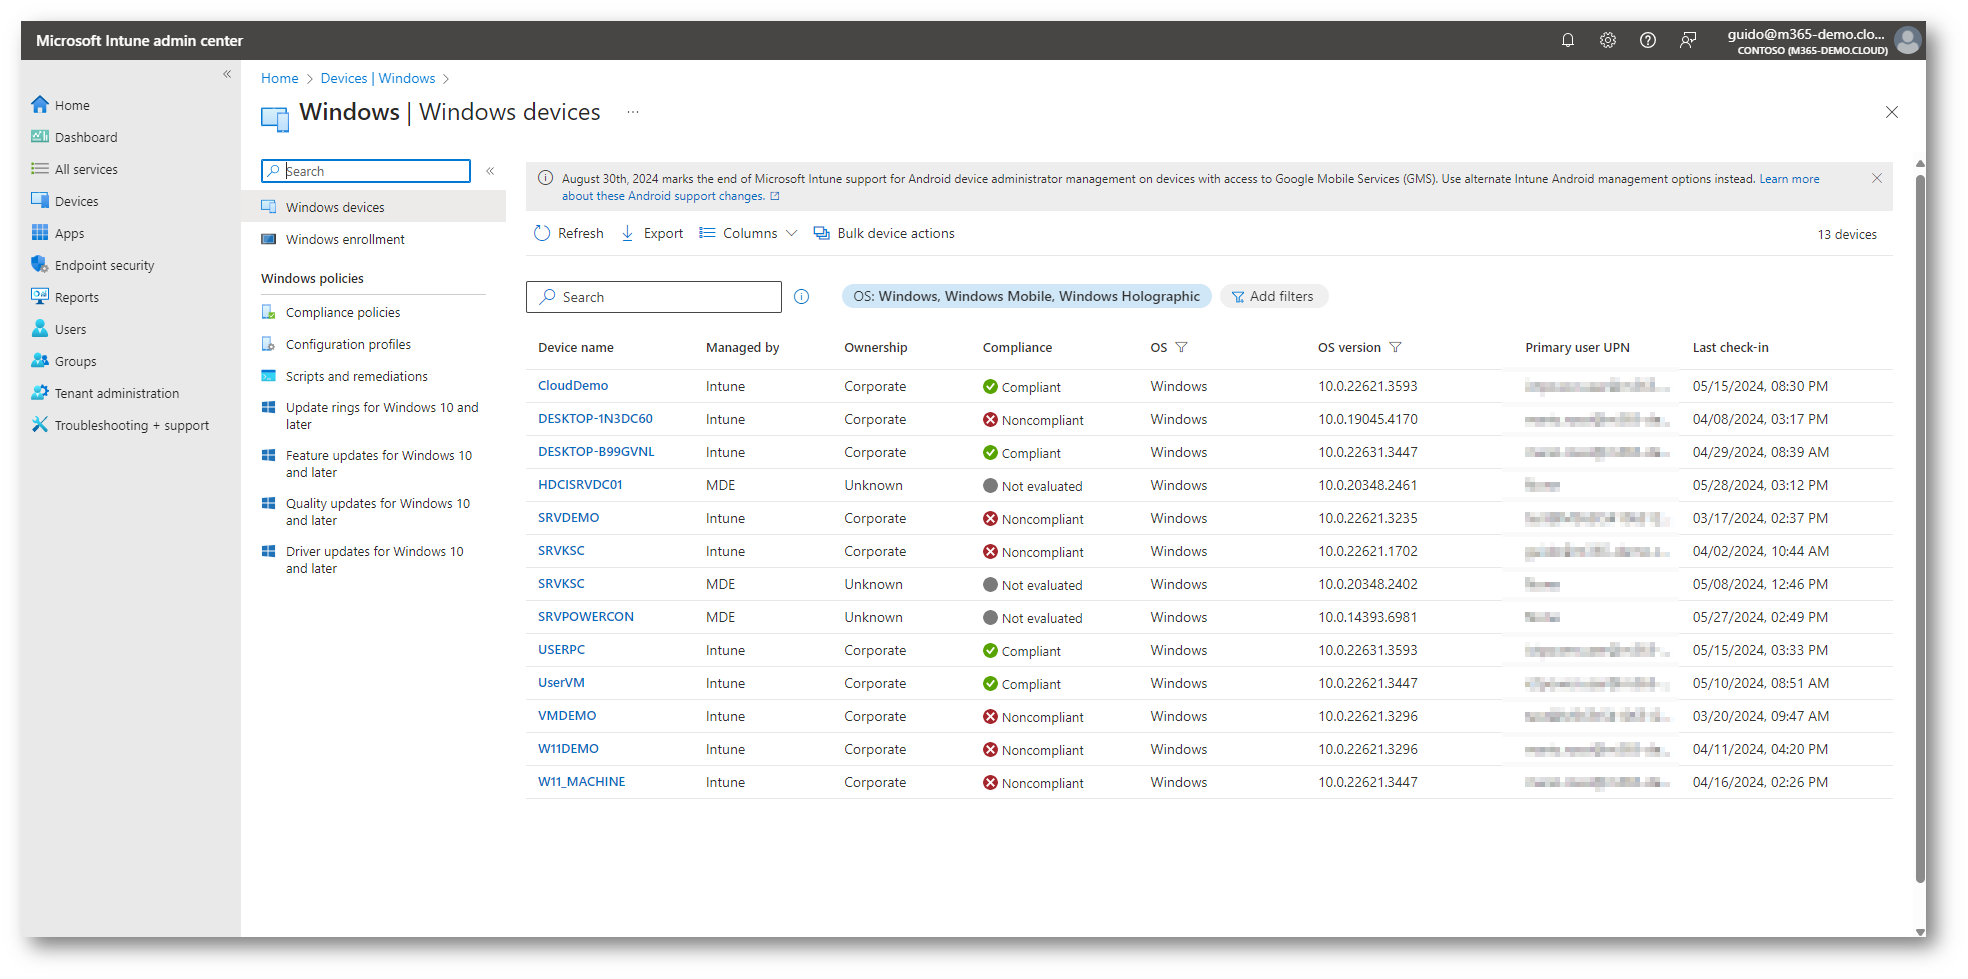The image size is (1968, 979).
Task: Open the ellipsis menu next to page title
Action: [x=633, y=112]
